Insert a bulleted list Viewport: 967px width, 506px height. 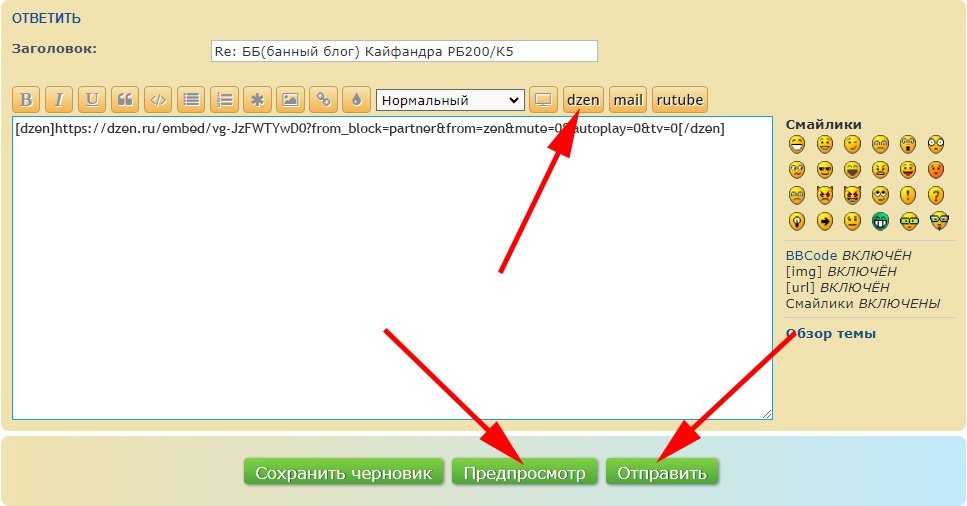pyautogui.click(x=191, y=100)
